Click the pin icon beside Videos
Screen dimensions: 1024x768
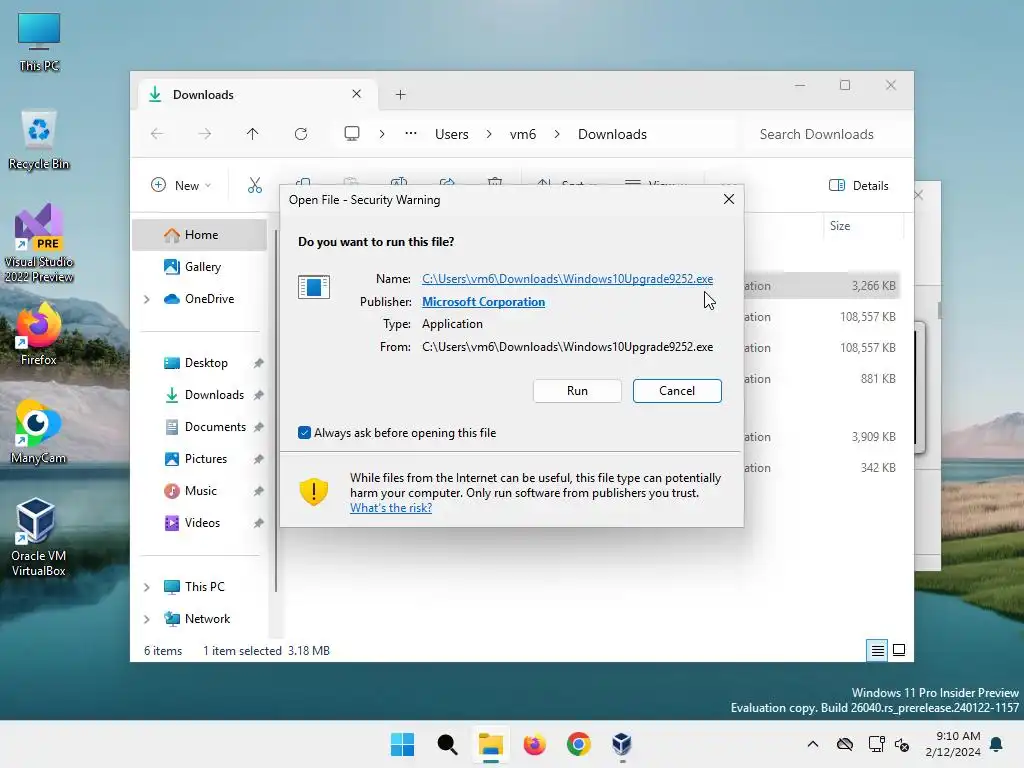pos(259,523)
